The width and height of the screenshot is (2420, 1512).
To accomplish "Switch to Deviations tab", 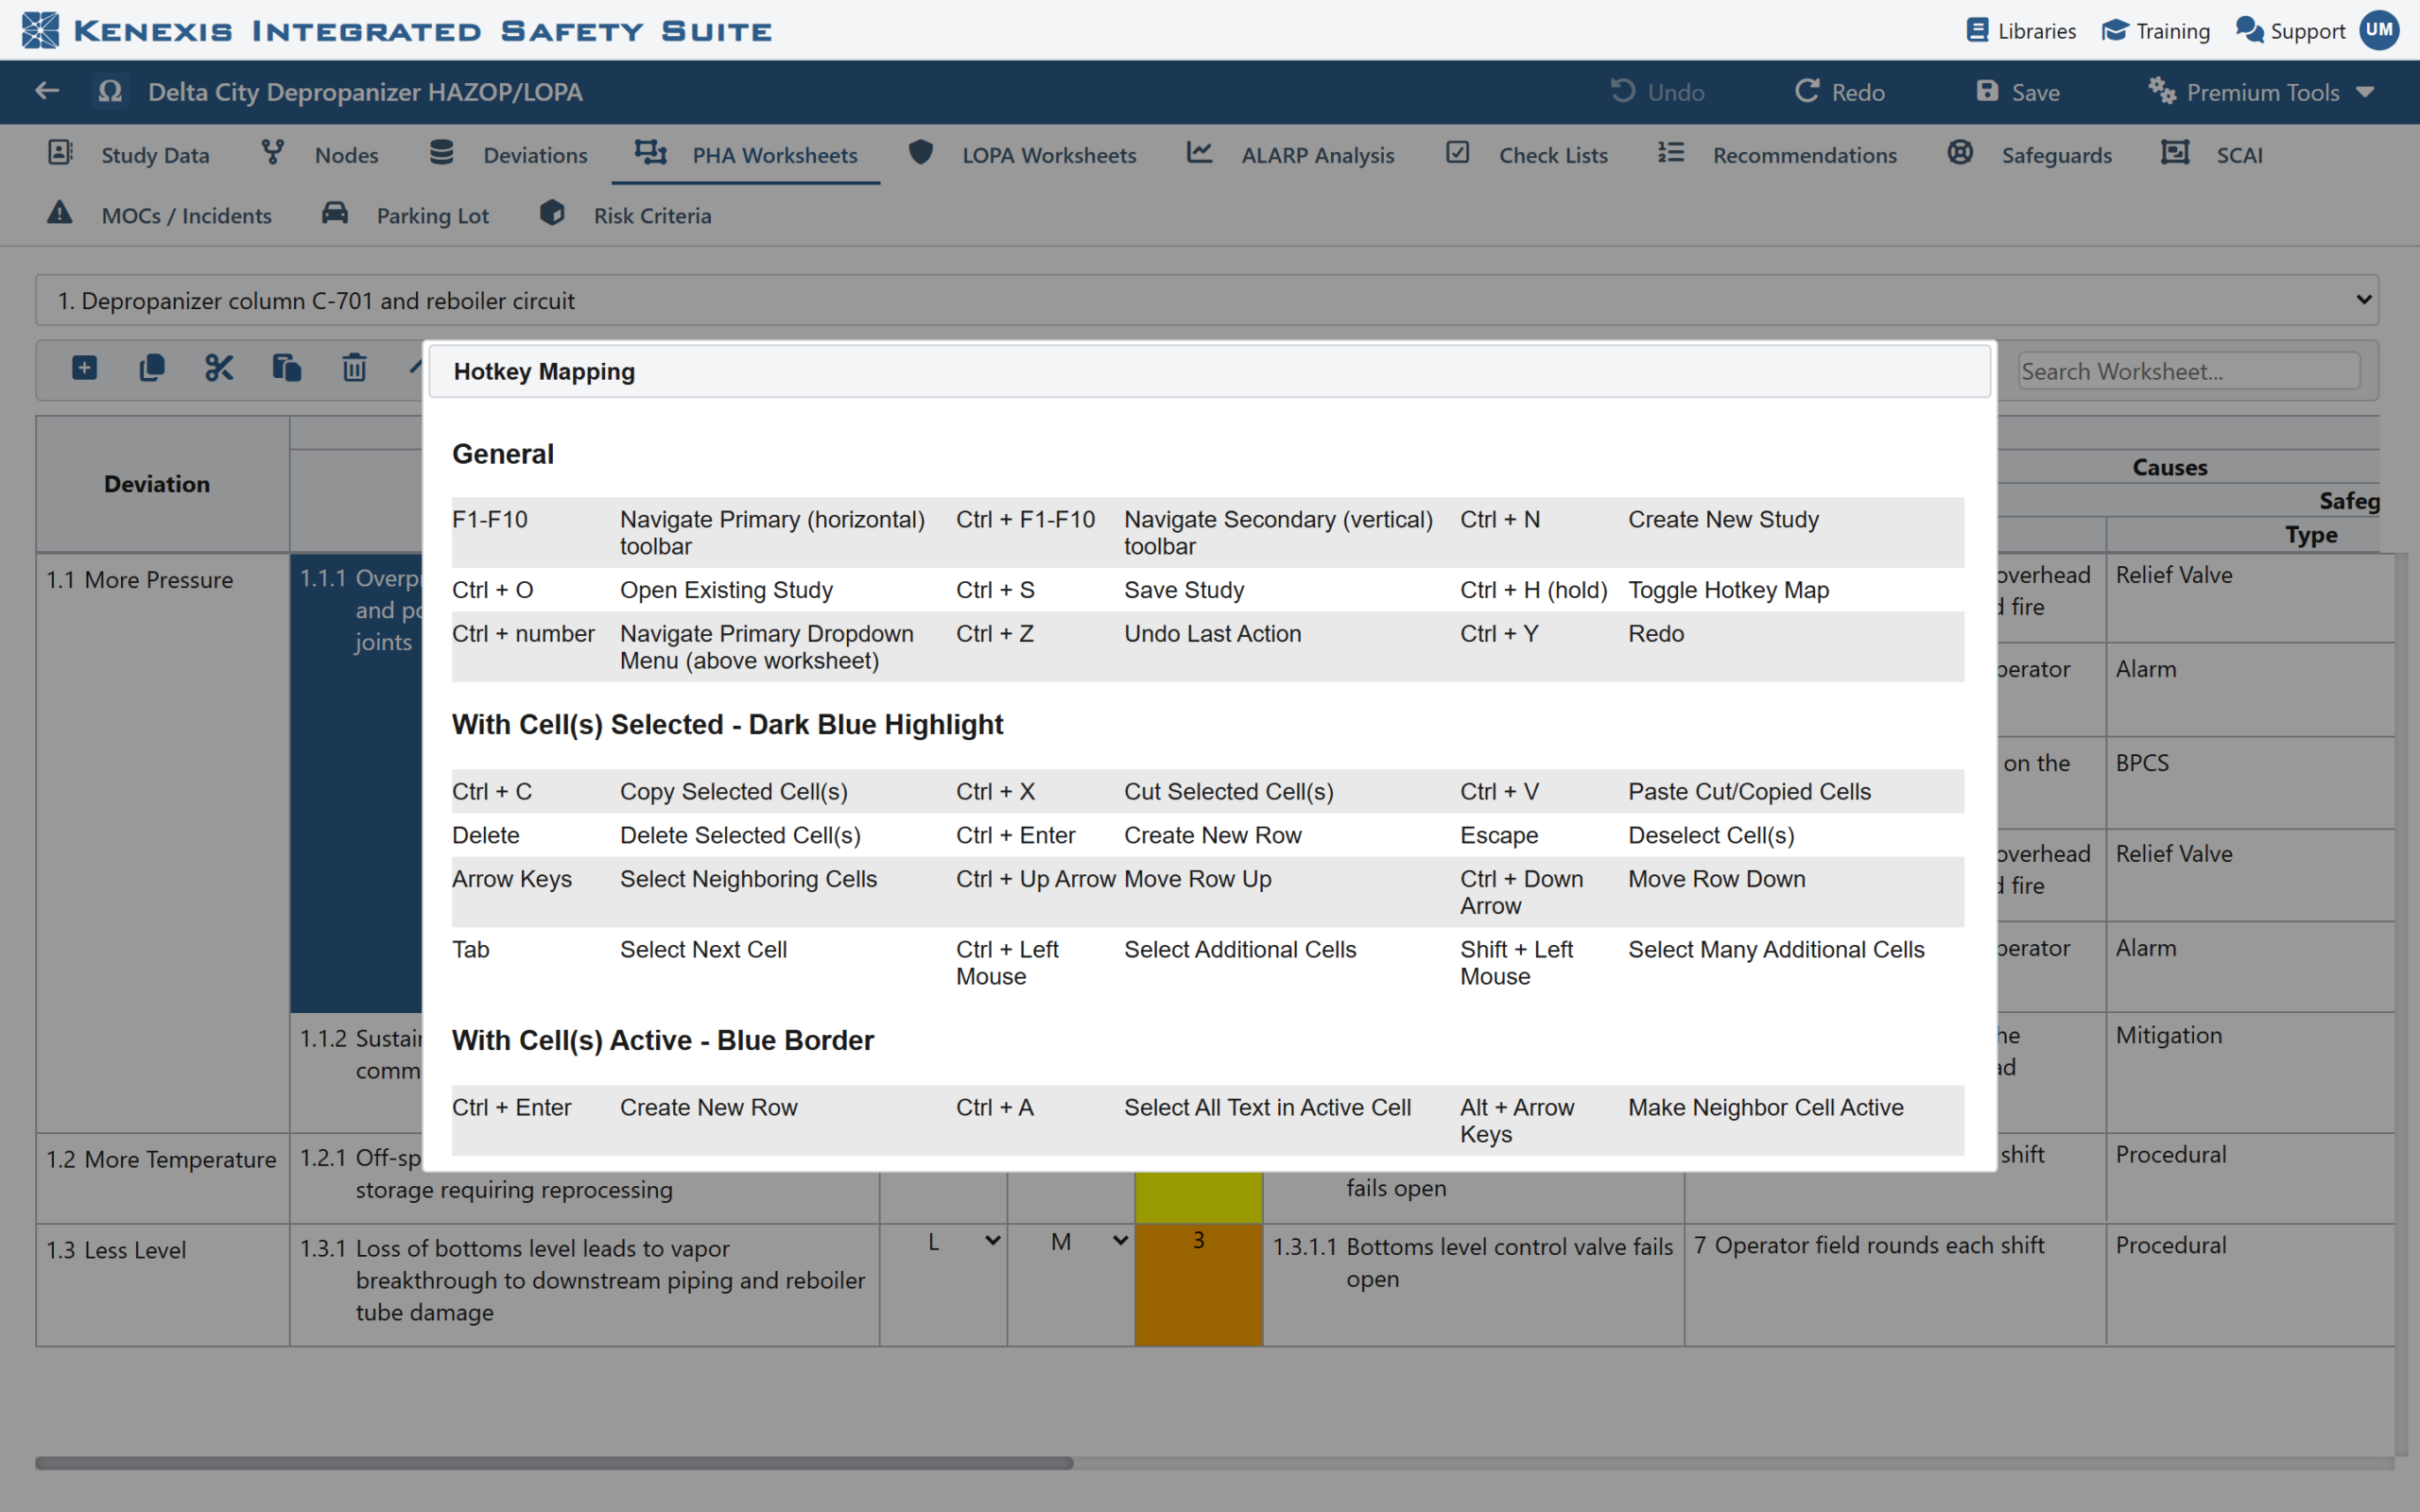I will [x=508, y=155].
